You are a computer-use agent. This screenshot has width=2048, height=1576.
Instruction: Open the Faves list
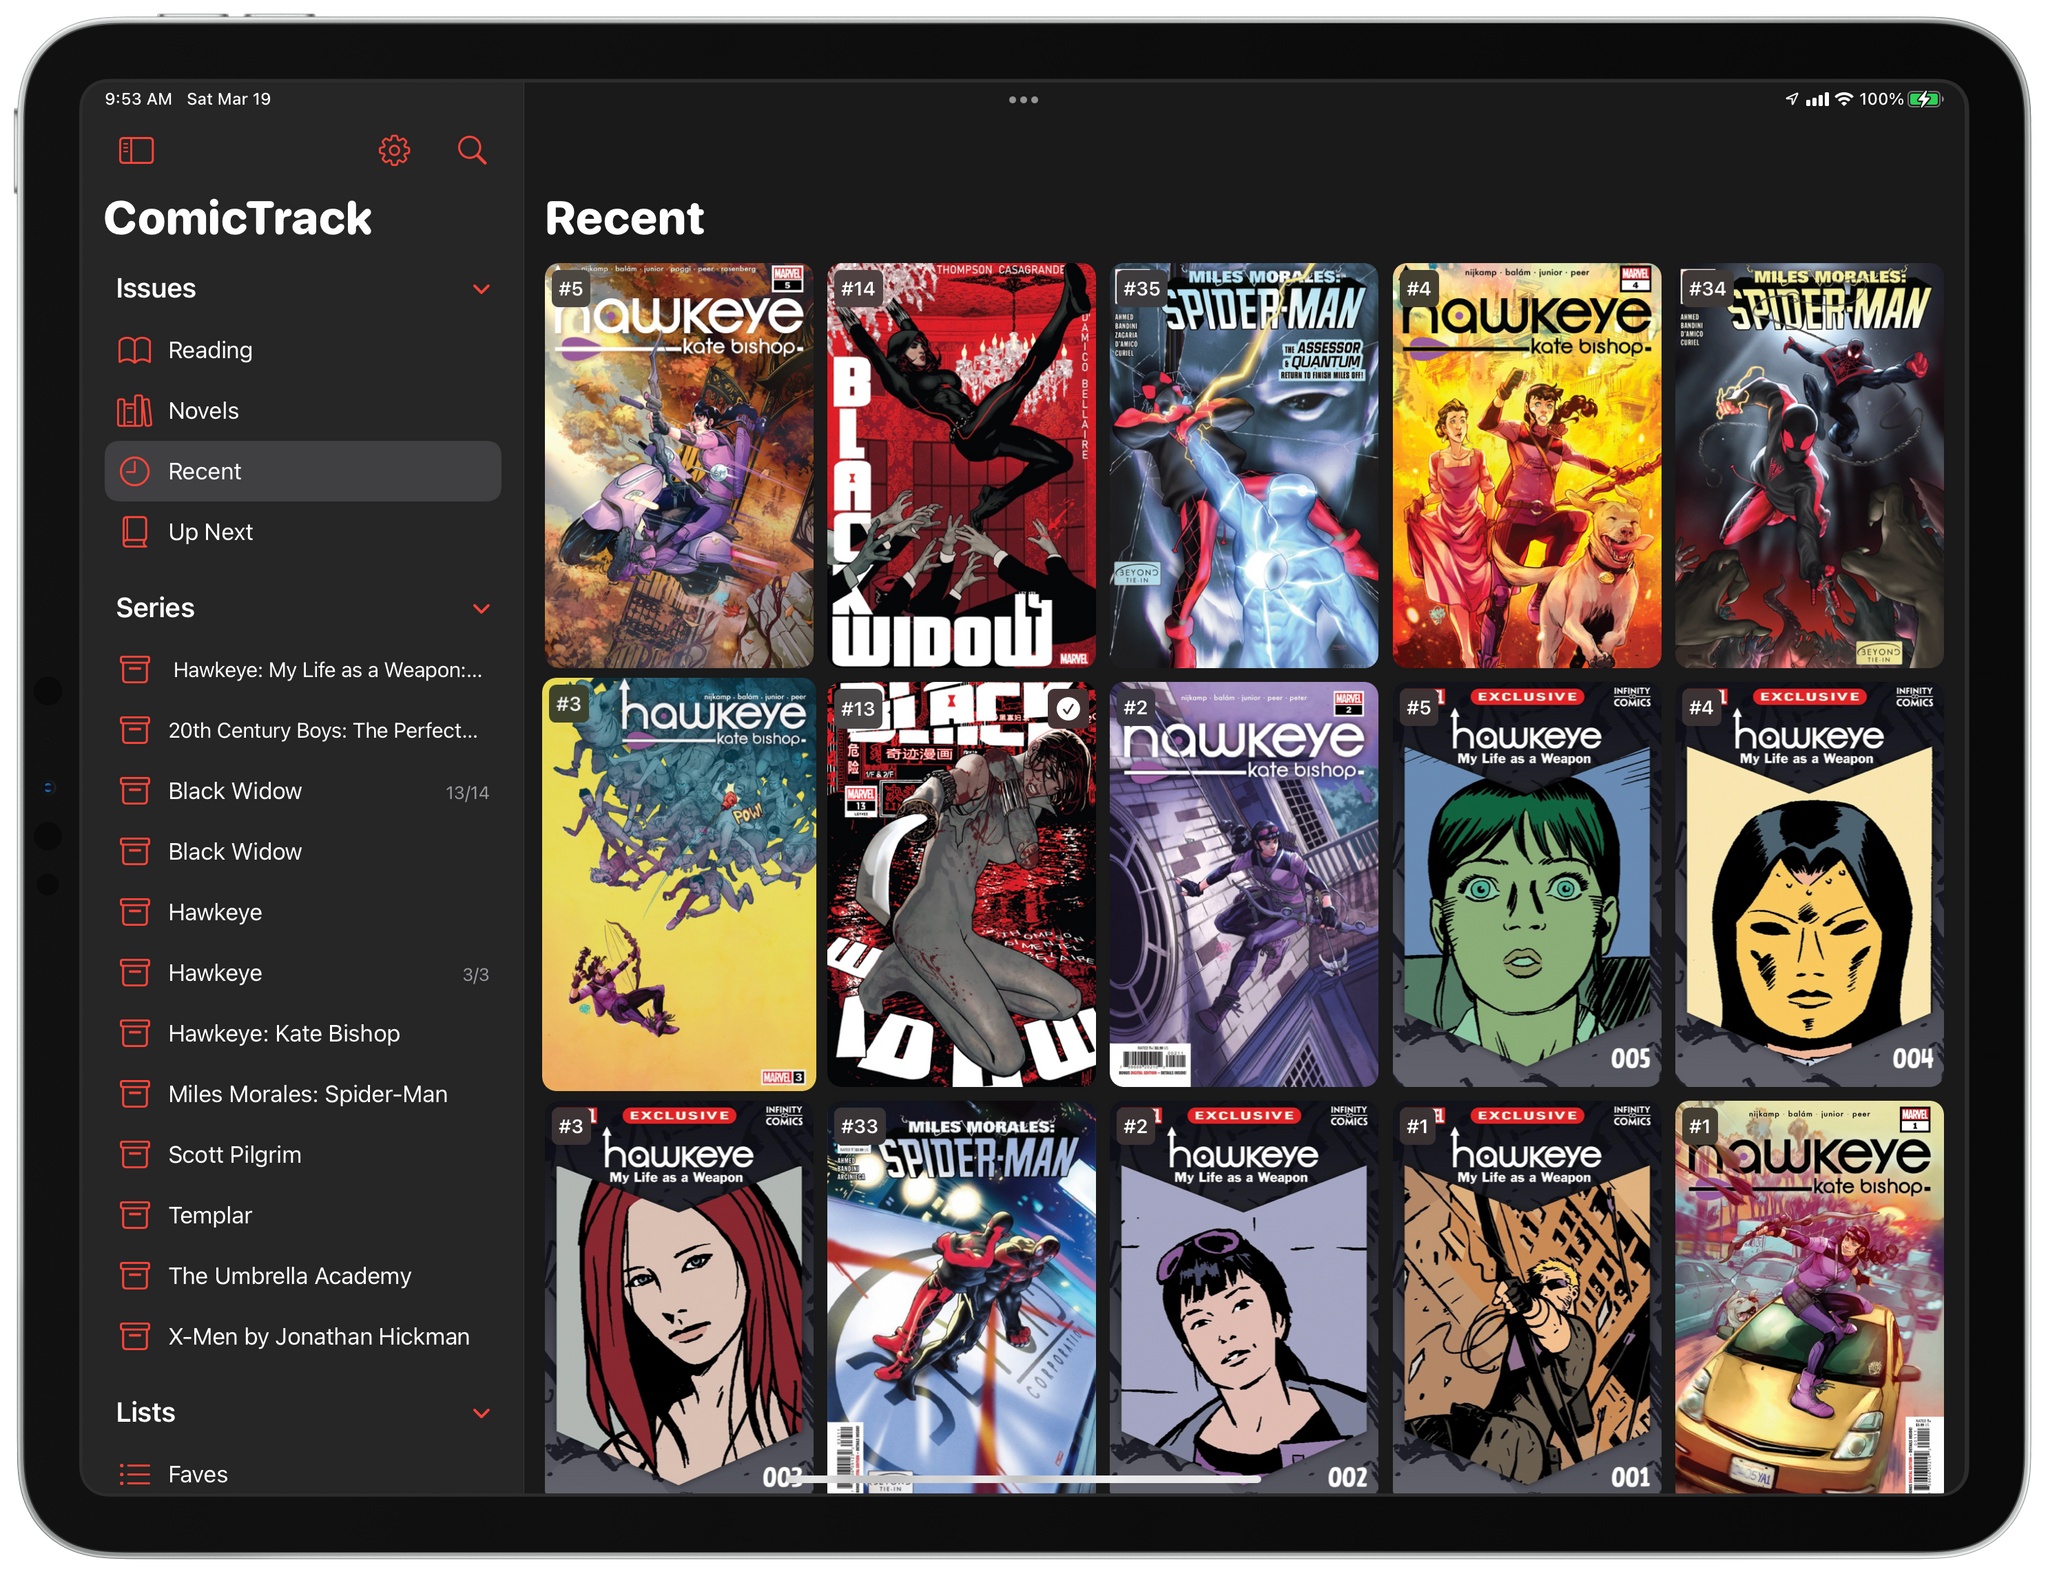[x=303, y=1474]
